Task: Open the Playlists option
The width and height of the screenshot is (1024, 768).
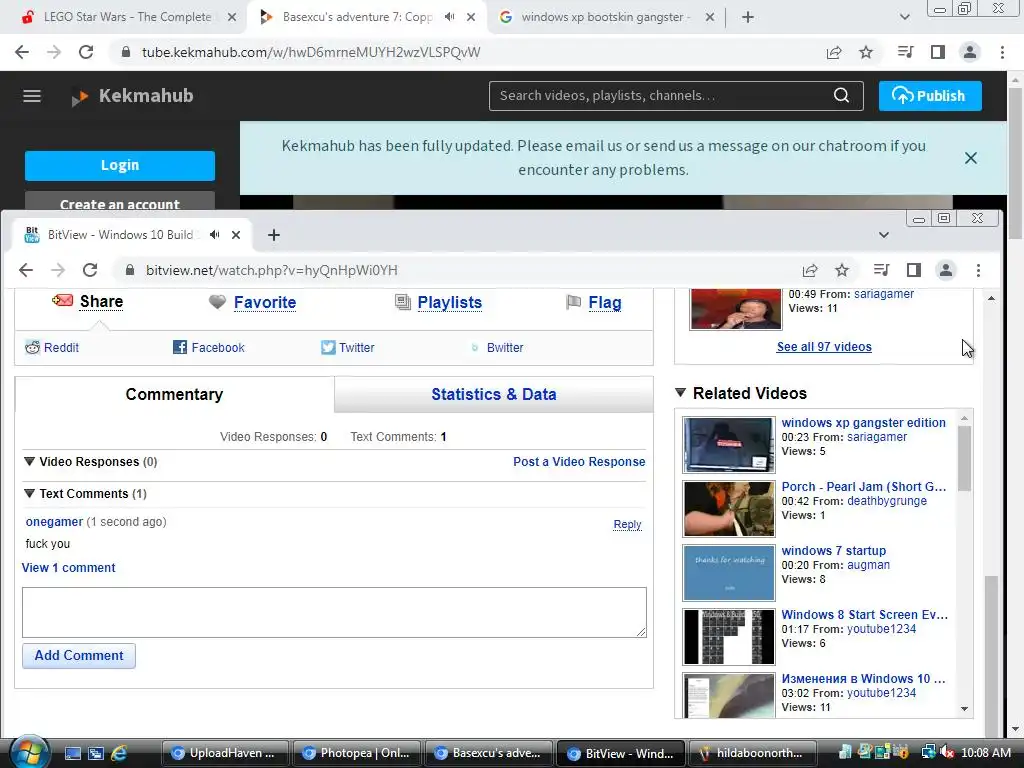Action: tap(449, 302)
